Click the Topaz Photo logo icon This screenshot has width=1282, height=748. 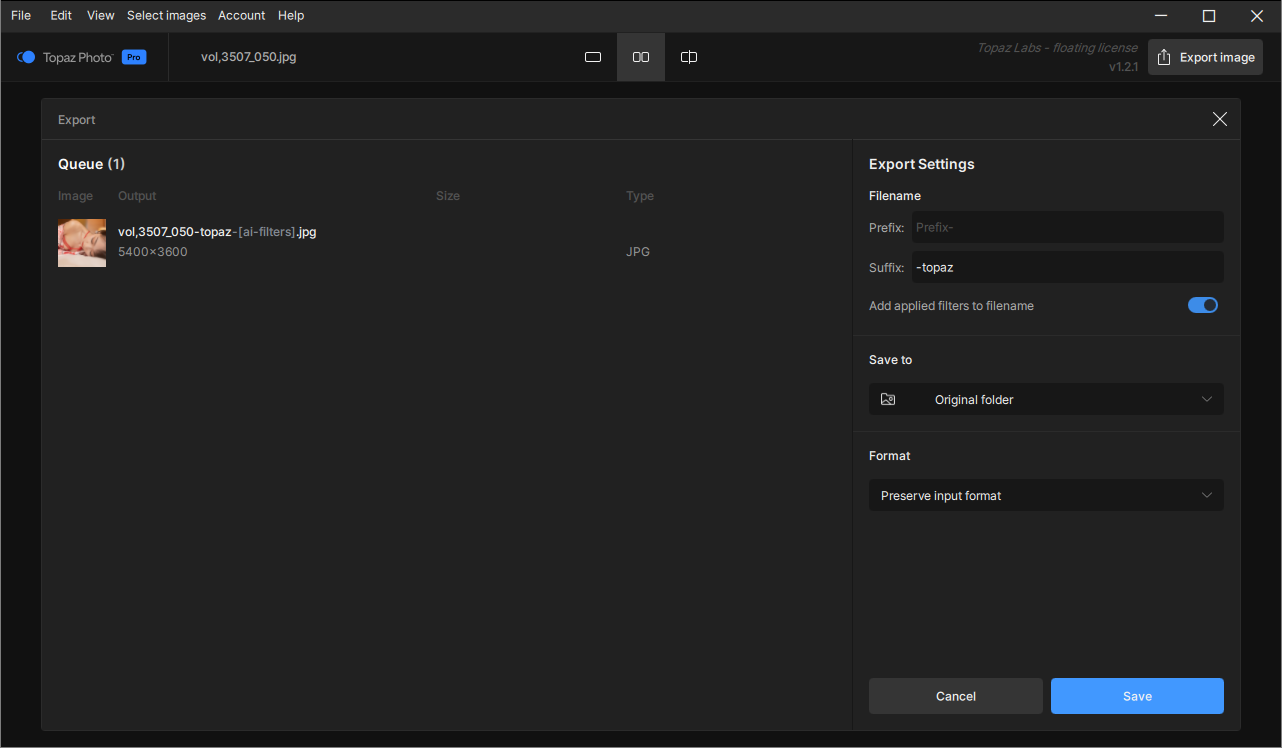coord(26,57)
